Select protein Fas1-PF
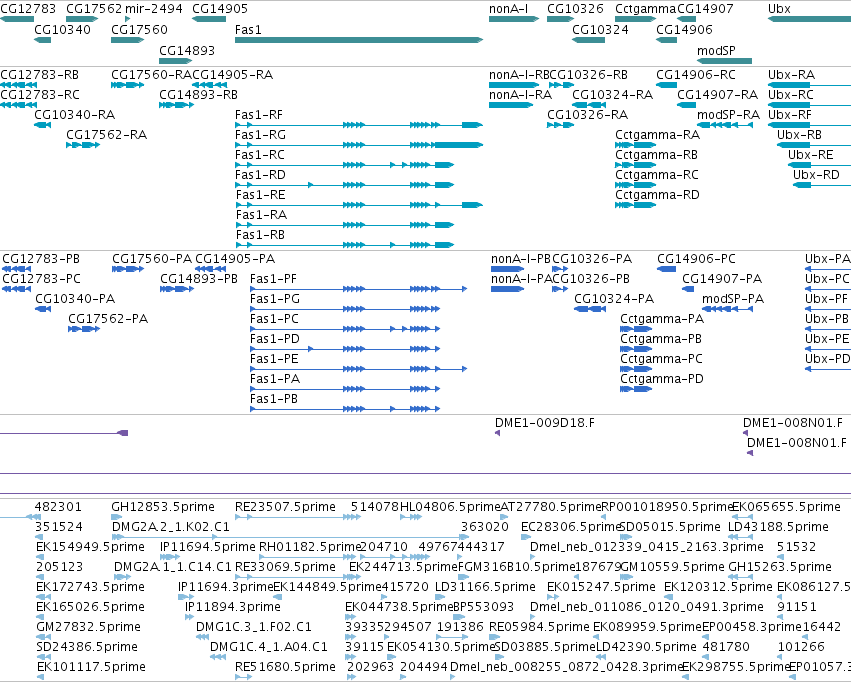 coord(273,279)
